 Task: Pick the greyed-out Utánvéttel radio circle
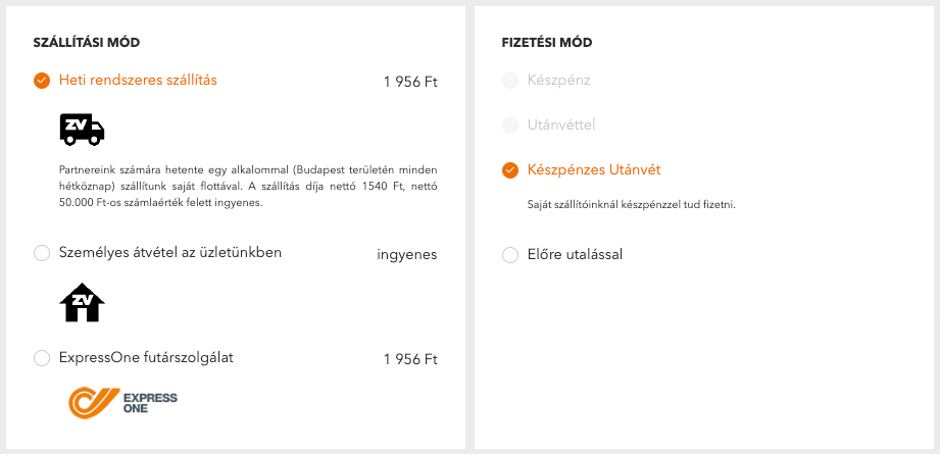510,125
